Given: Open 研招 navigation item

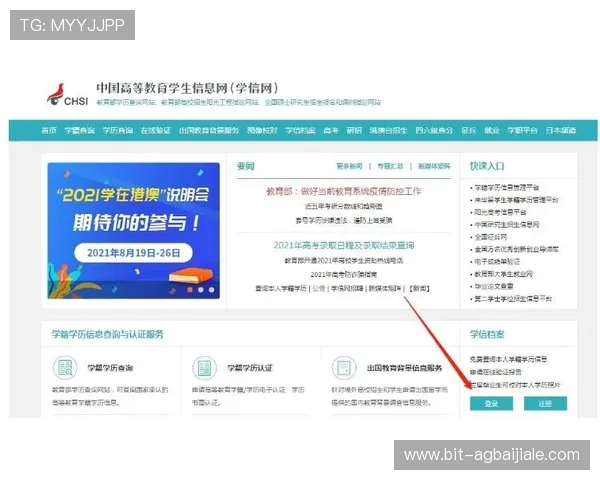Looking at the screenshot, I should coord(354,131).
